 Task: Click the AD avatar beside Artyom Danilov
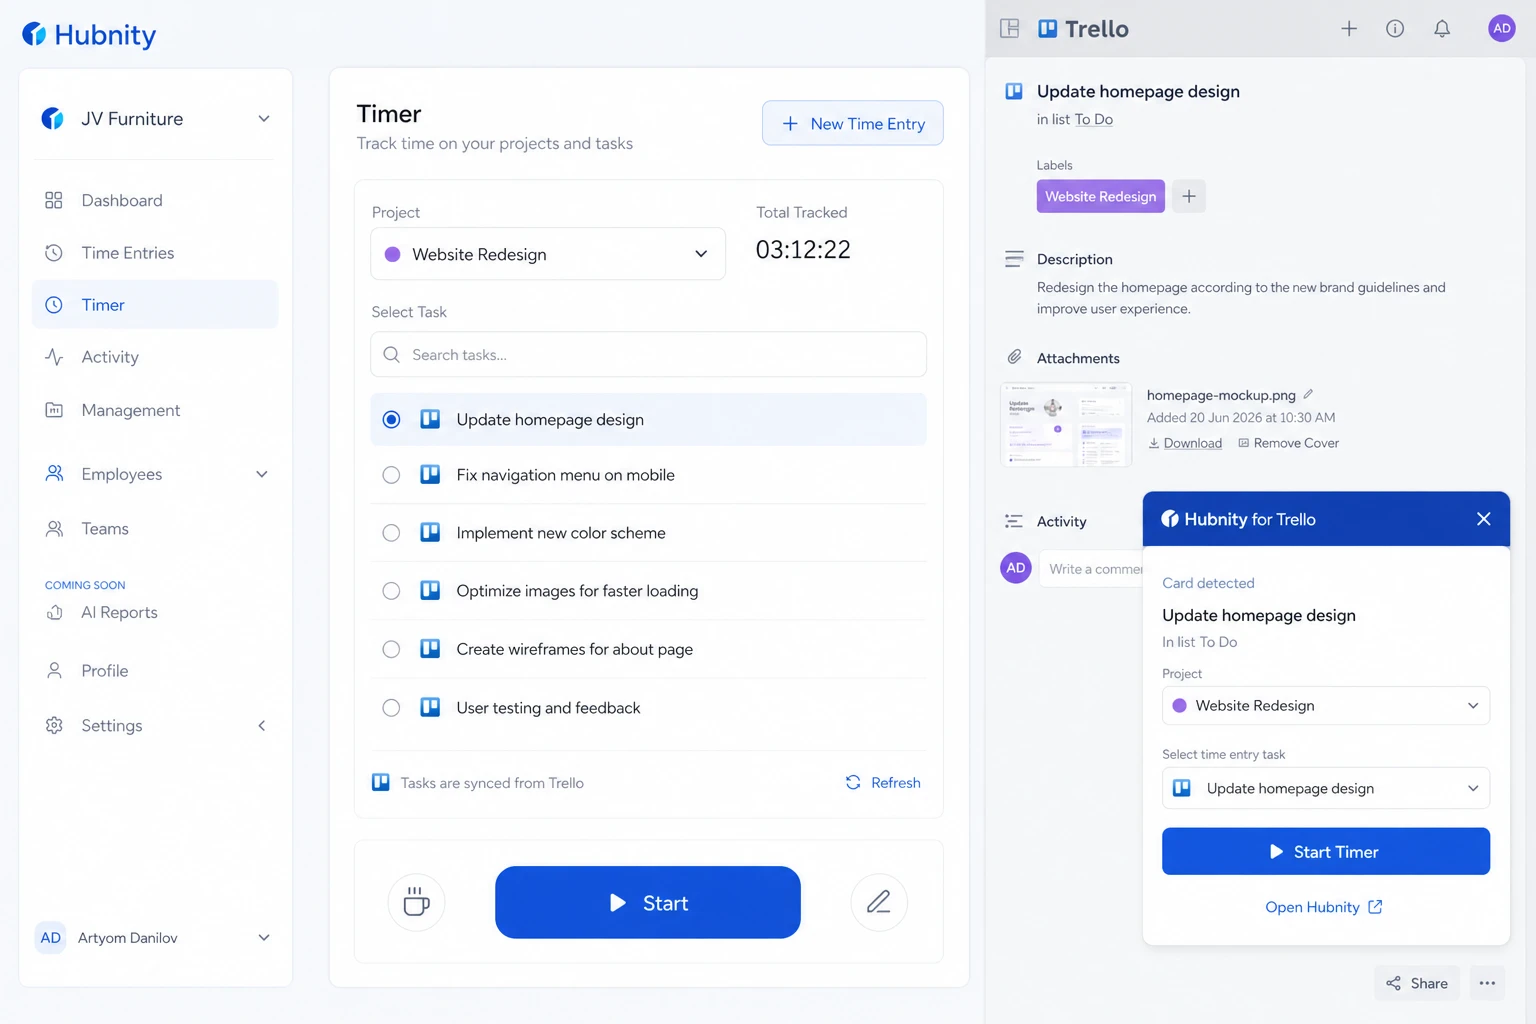tap(51, 938)
